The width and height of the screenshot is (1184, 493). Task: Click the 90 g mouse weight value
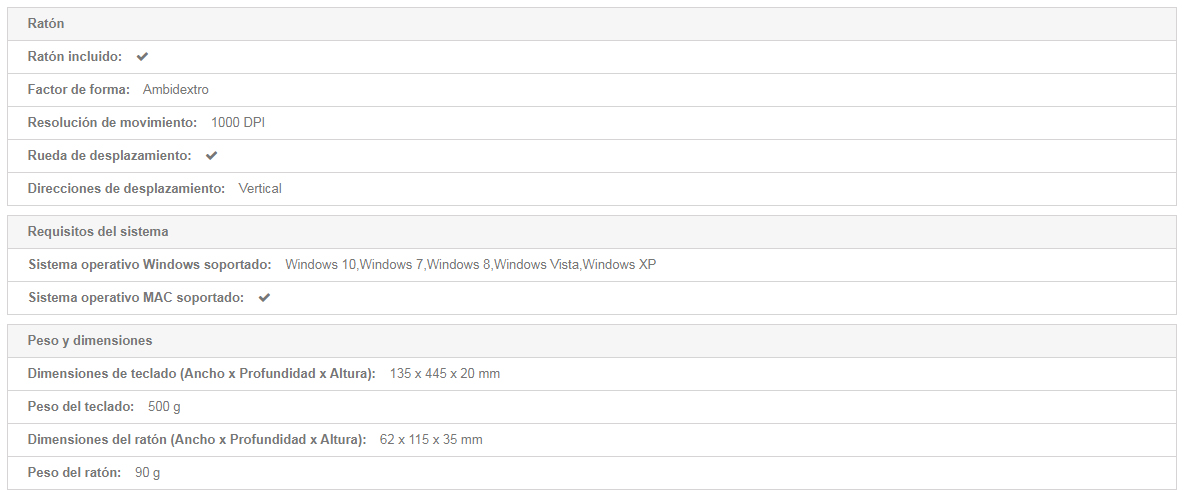147,473
